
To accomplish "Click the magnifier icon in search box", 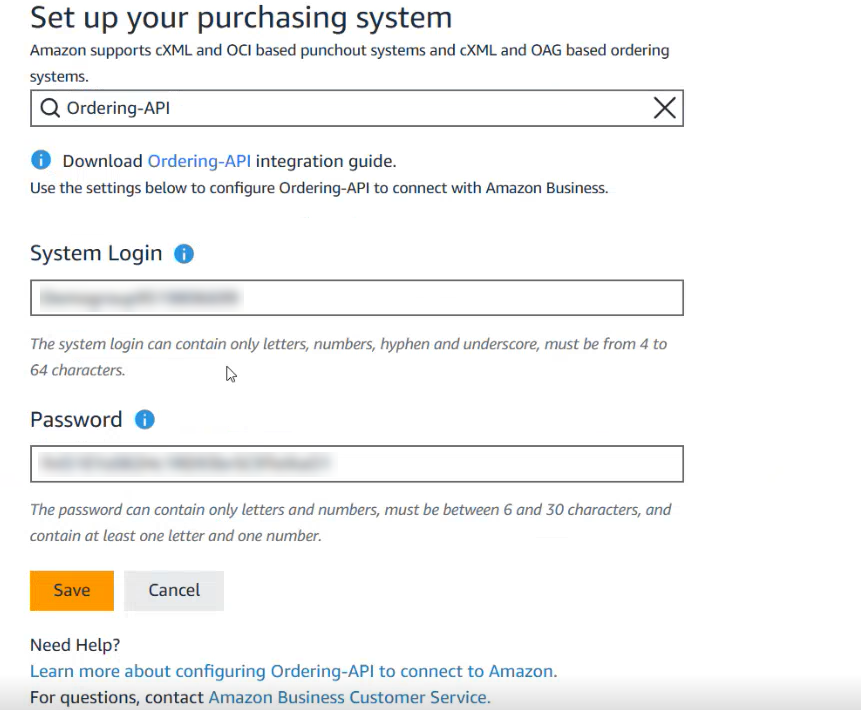I will coord(50,108).
